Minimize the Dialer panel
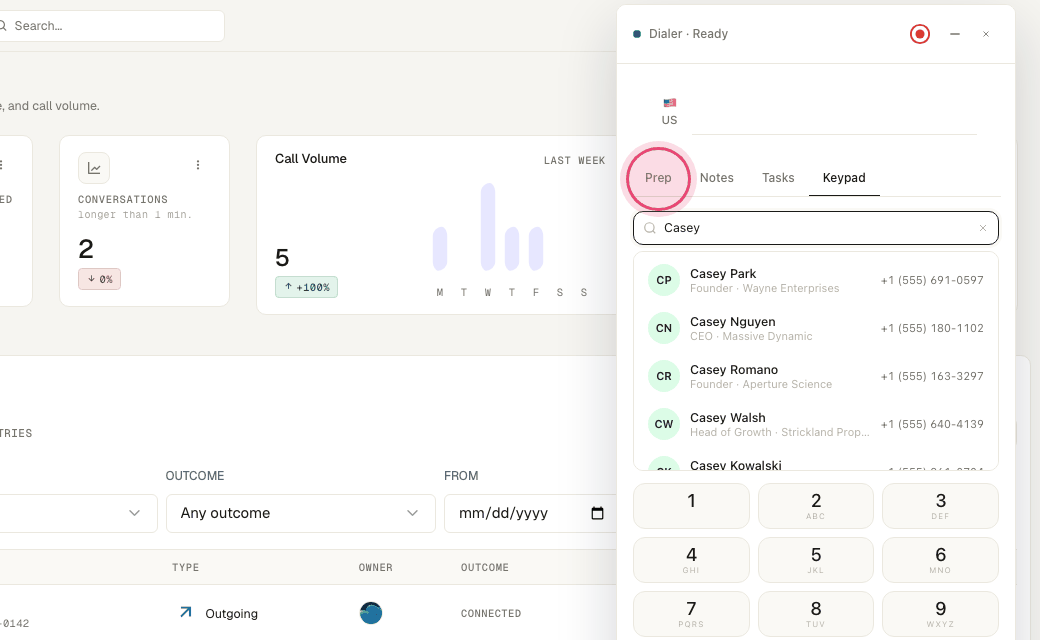 coord(954,34)
